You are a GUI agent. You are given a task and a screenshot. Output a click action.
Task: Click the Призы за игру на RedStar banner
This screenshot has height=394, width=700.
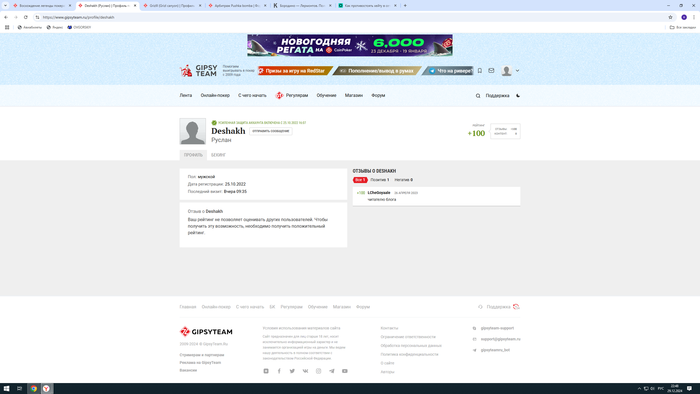point(295,71)
